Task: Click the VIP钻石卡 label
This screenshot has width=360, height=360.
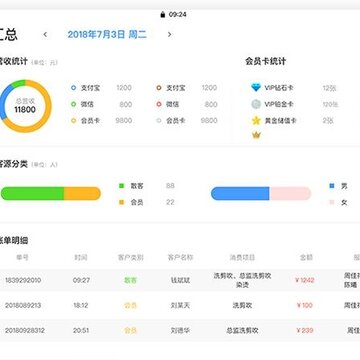Action: tap(279, 88)
